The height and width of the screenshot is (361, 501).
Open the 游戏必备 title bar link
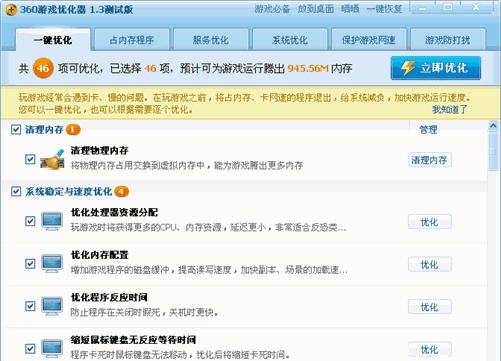[x=272, y=9]
